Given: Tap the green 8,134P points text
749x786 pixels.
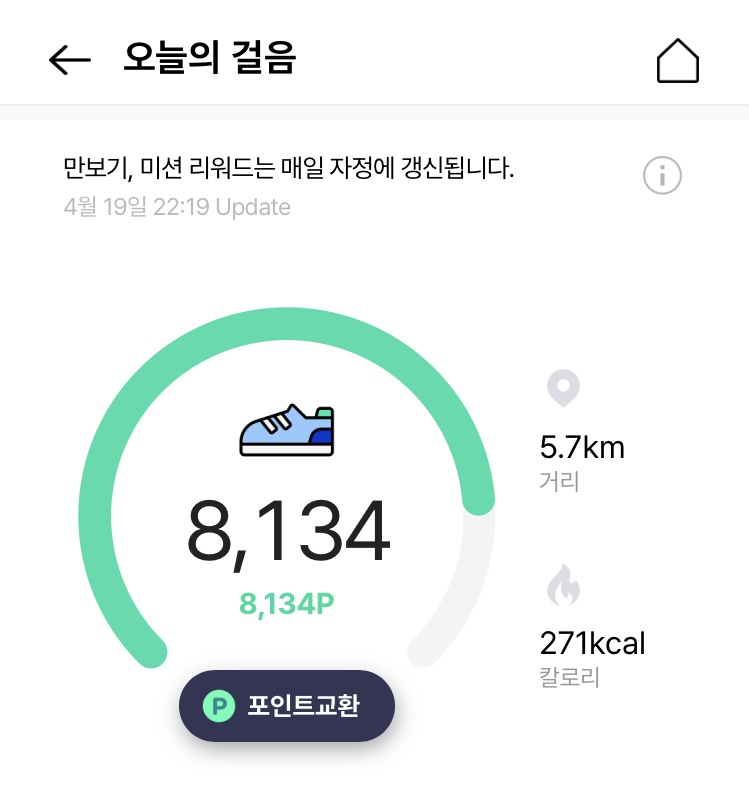Looking at the screenshot, I should click(x=286, y=604).
